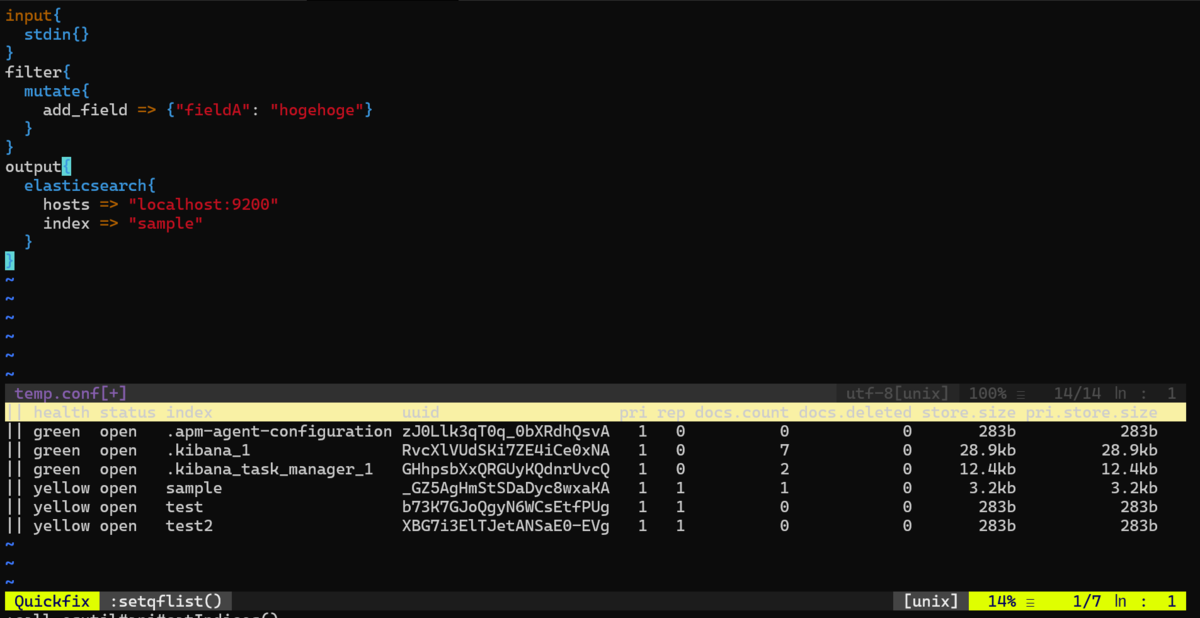Click the health column header
1200x618 pixels.
point(61,412)
